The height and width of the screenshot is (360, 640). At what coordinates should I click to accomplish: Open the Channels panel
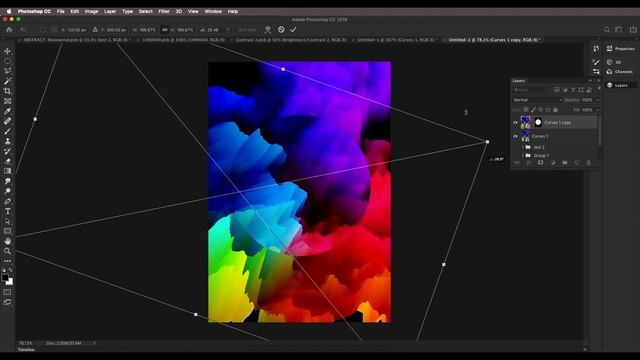[620, 72]
